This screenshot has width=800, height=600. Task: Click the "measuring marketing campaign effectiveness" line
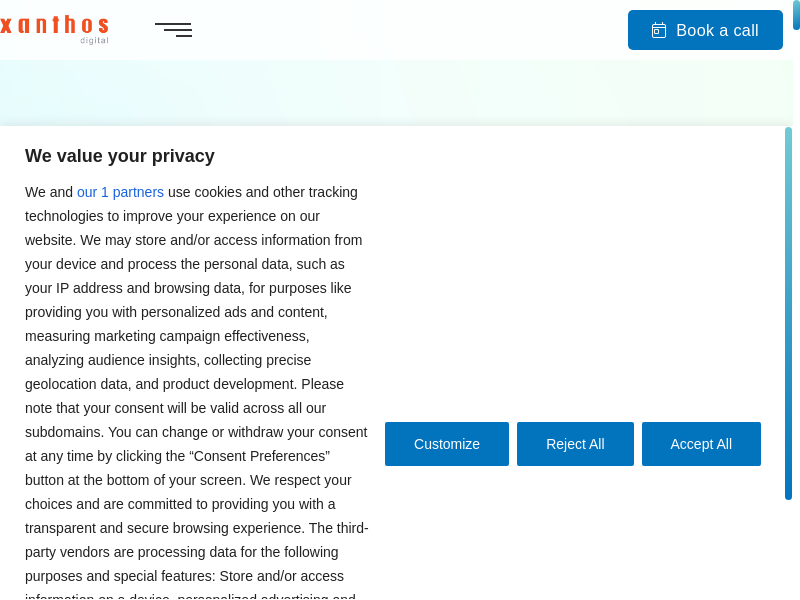click(167, 336)
